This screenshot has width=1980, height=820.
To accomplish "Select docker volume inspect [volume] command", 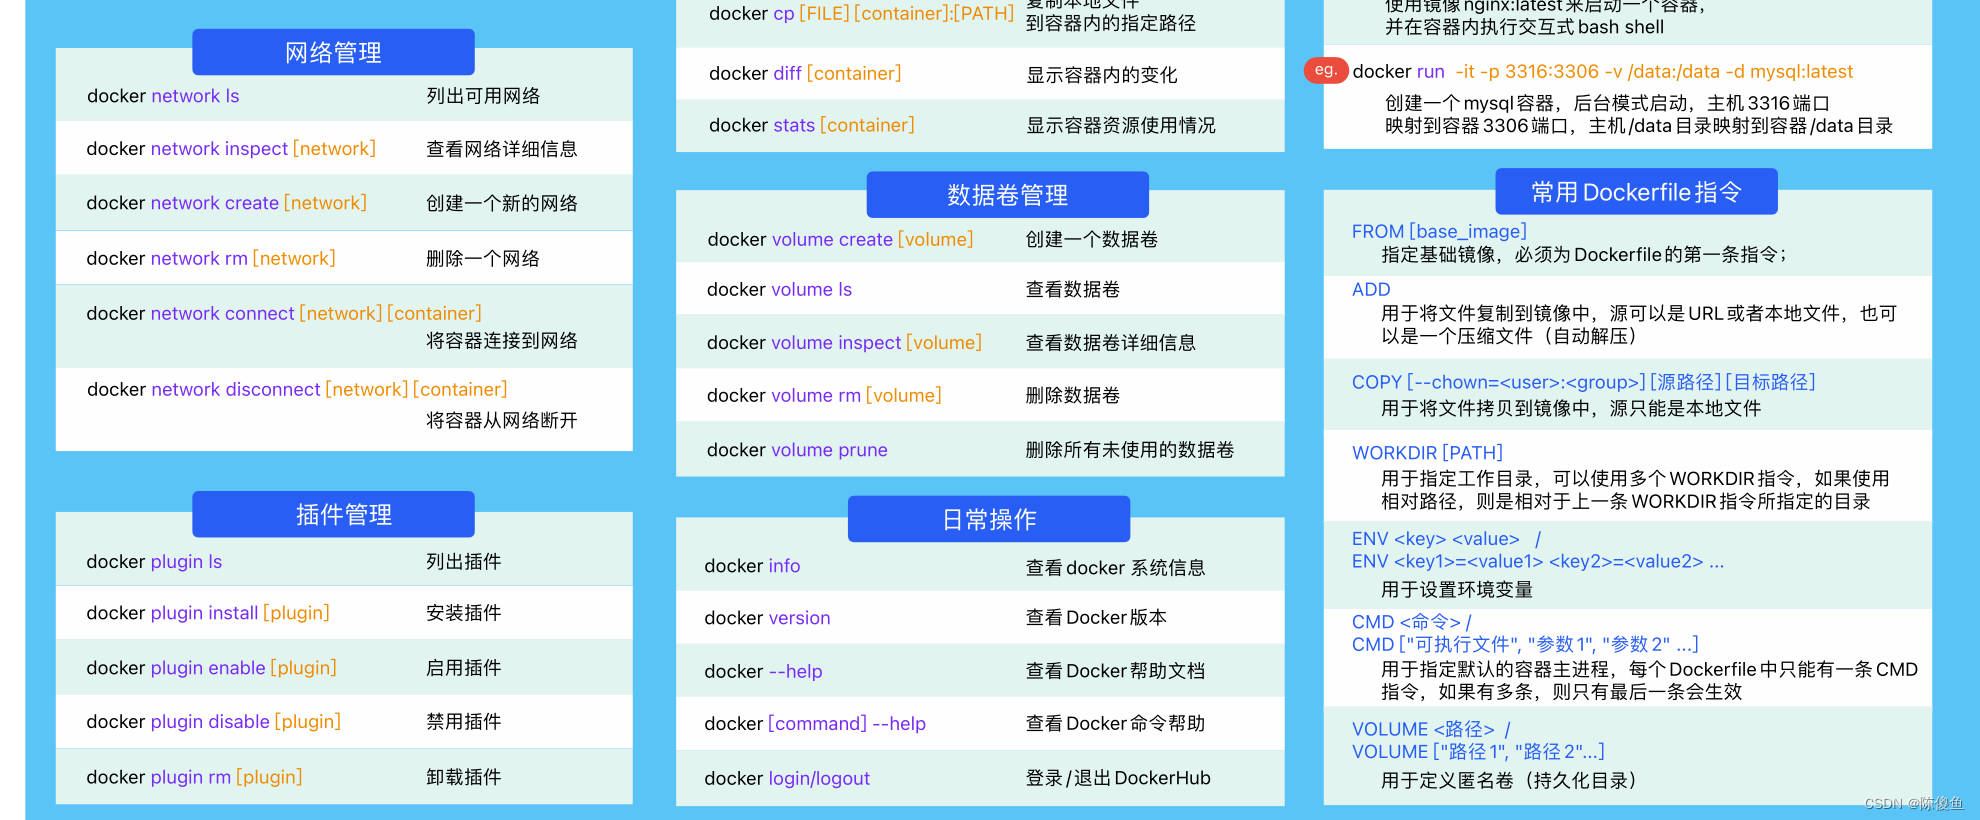I will (844, 342).
